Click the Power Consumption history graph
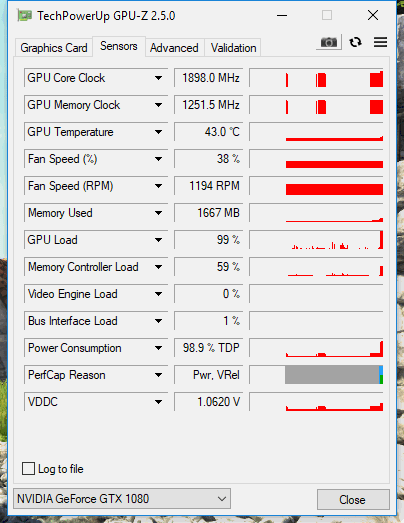The image size is (404, 523). coord(316,348)
